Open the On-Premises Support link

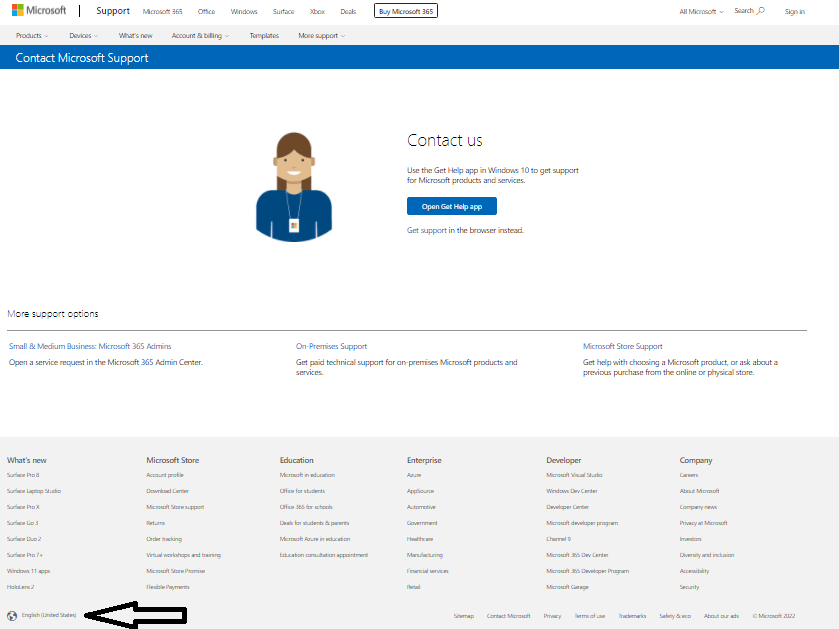tap(331, 346)
